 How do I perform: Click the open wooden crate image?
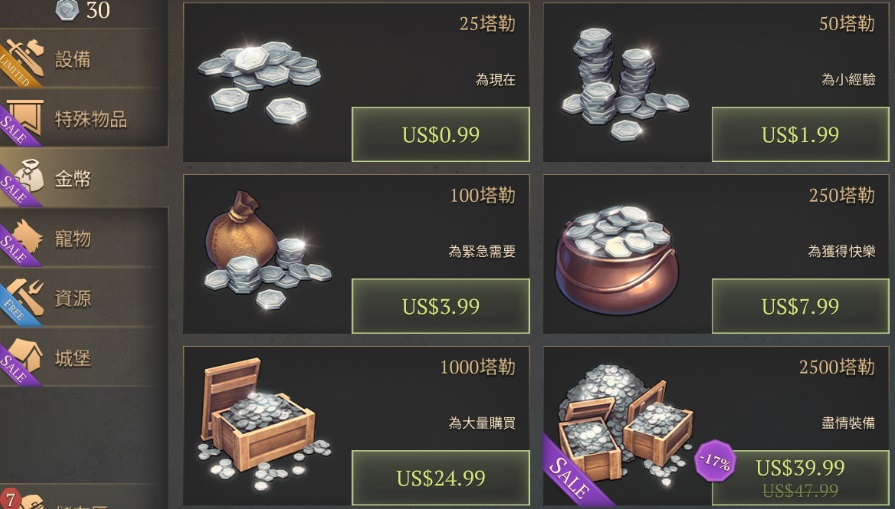coord(264,425)
